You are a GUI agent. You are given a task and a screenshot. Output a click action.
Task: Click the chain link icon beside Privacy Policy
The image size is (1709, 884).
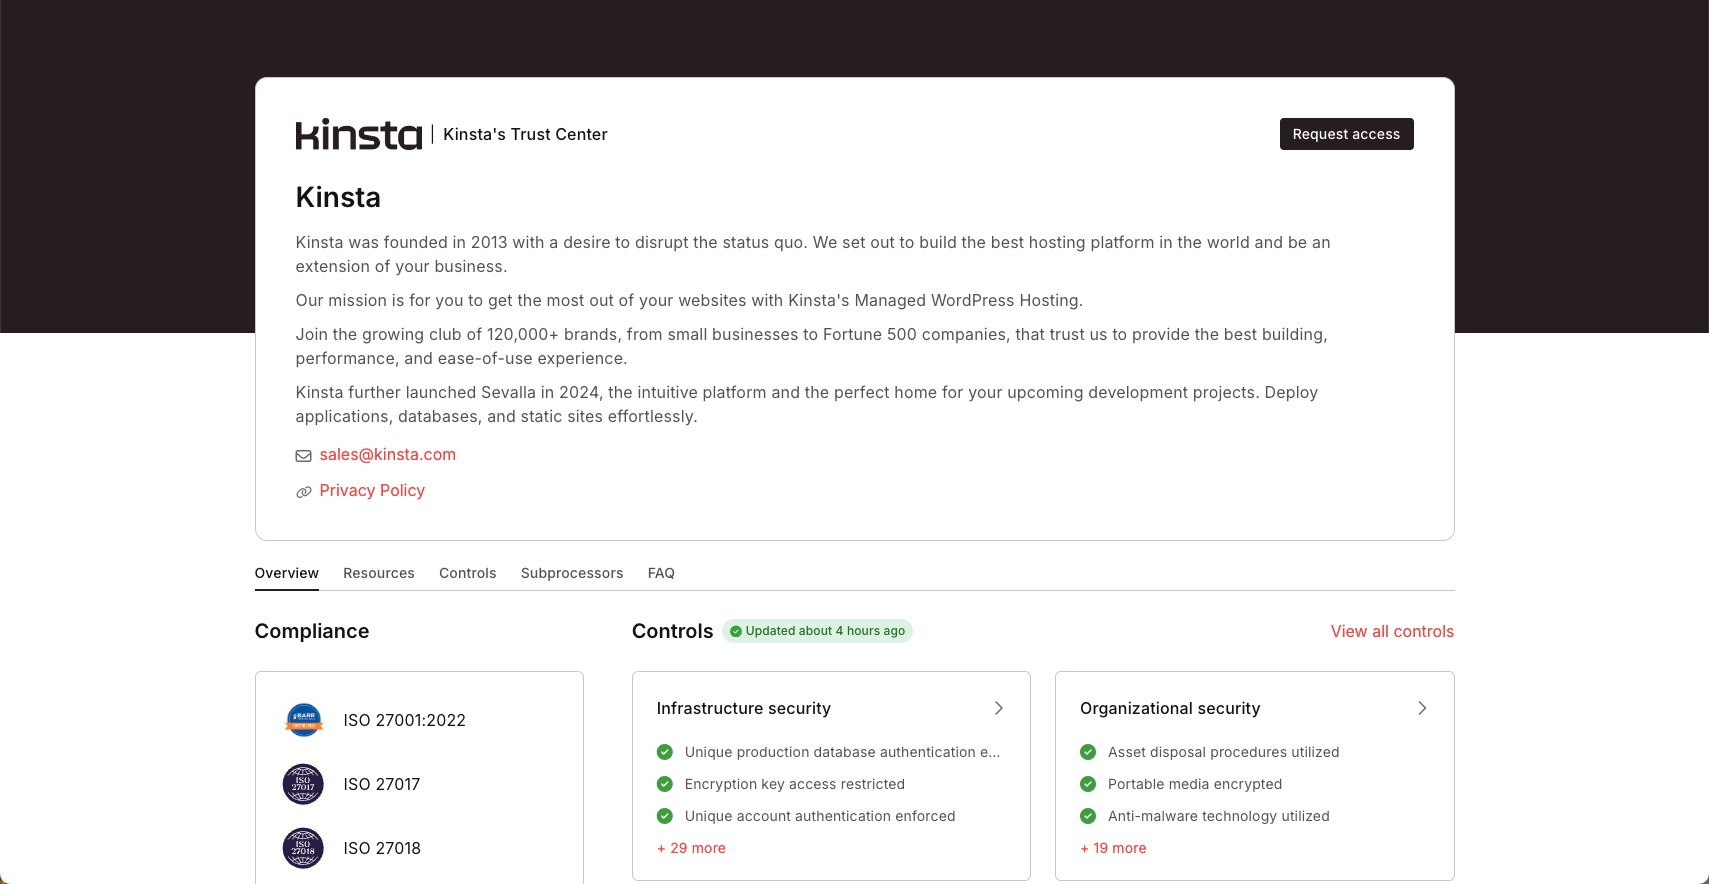tap(303, 492)
